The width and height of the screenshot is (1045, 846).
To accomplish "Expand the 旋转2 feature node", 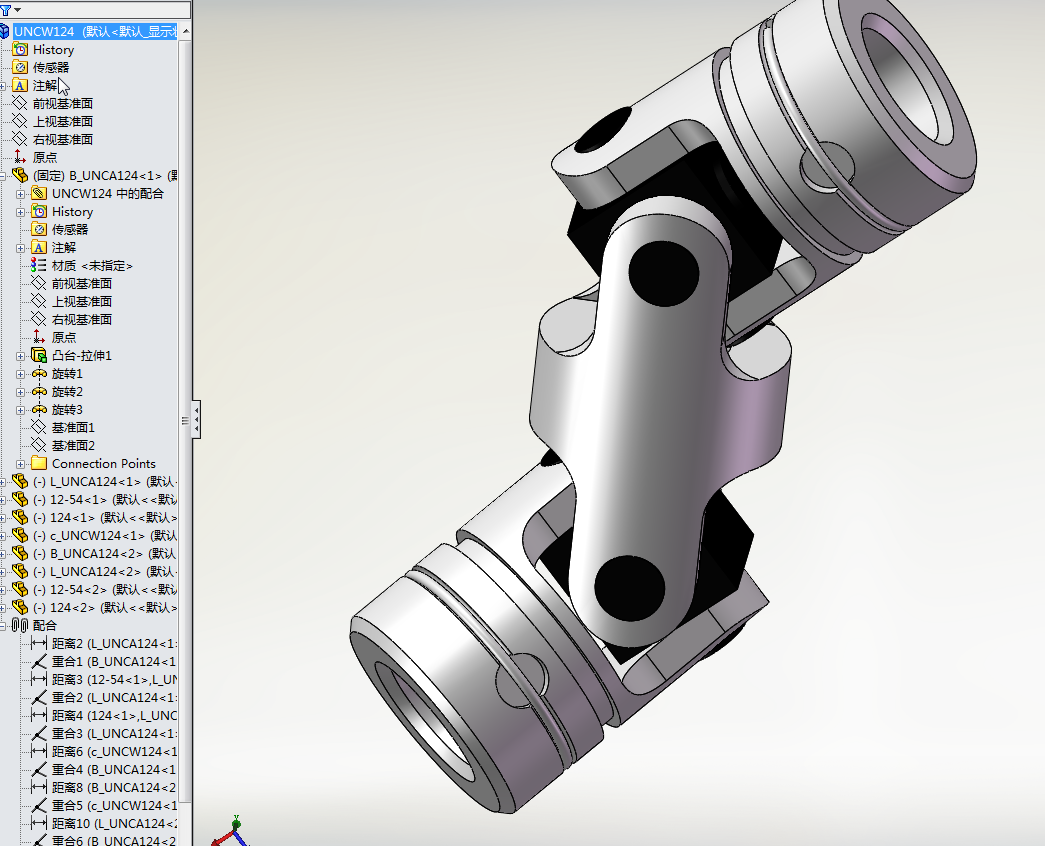I will (21, 392).
